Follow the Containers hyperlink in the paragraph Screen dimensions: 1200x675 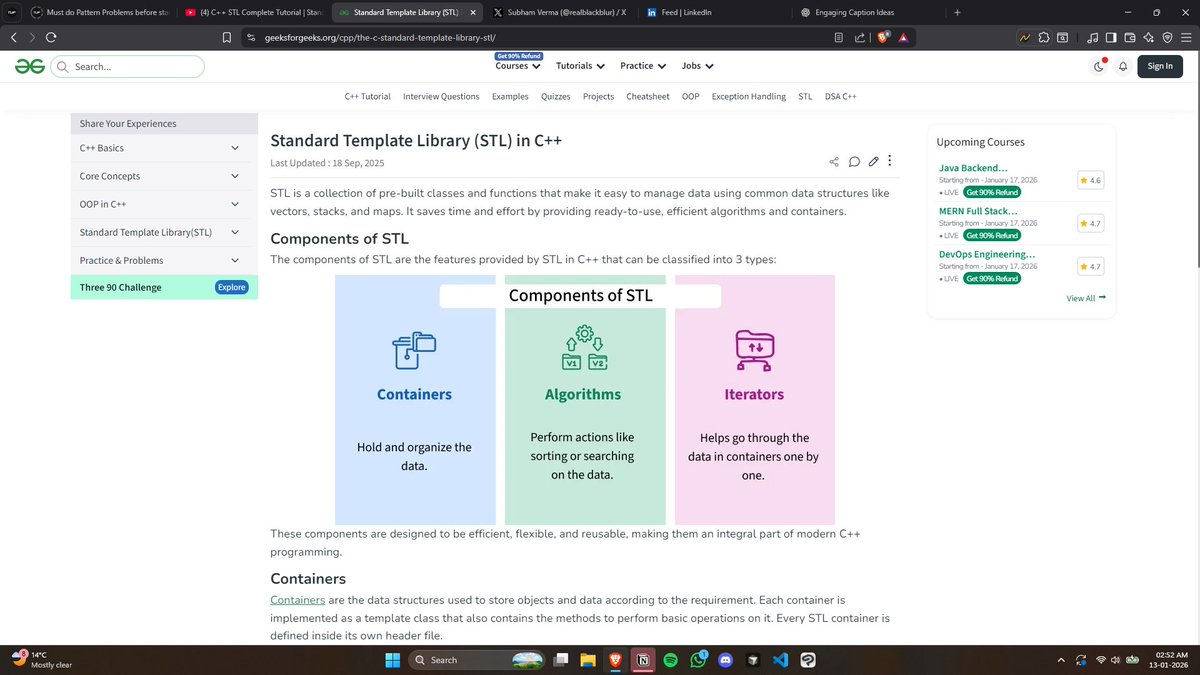(x=298, y=600)
